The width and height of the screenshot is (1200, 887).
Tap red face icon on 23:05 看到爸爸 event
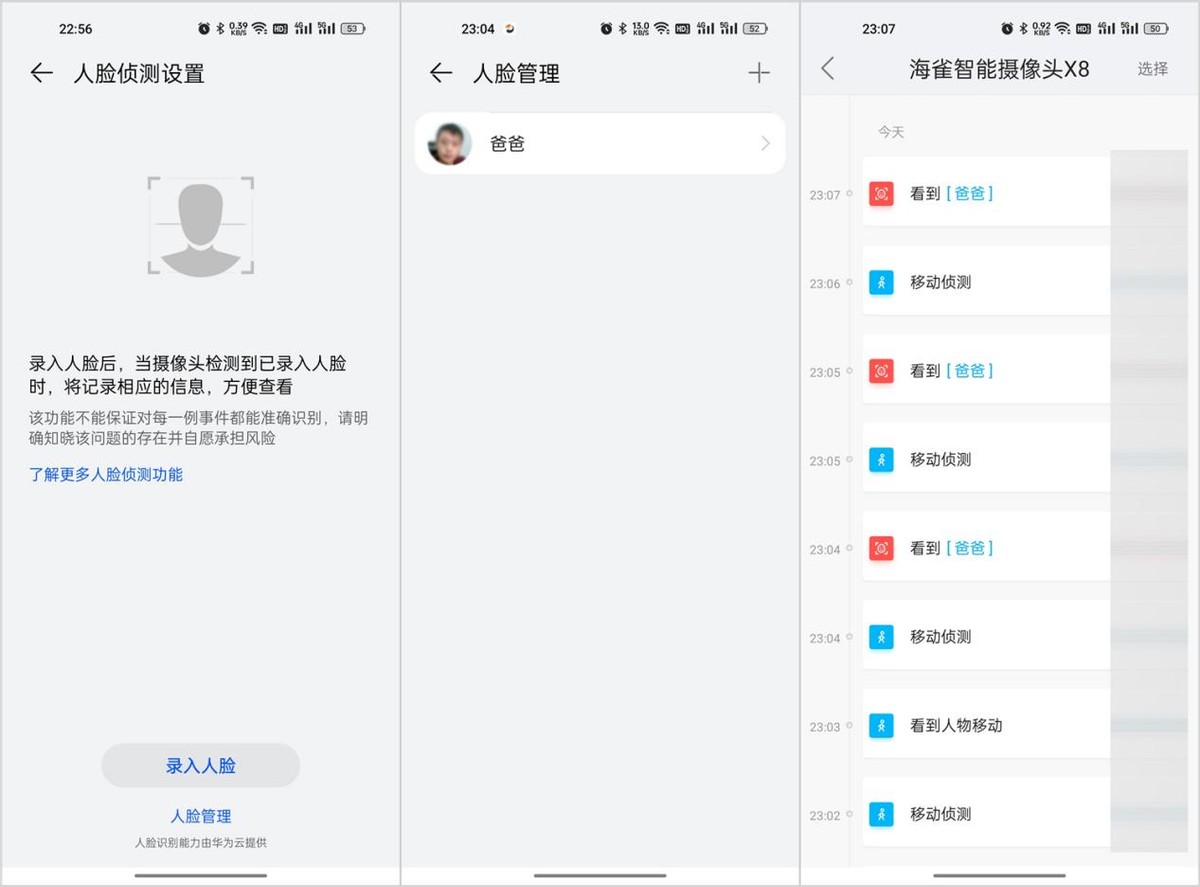click(881, 371)
